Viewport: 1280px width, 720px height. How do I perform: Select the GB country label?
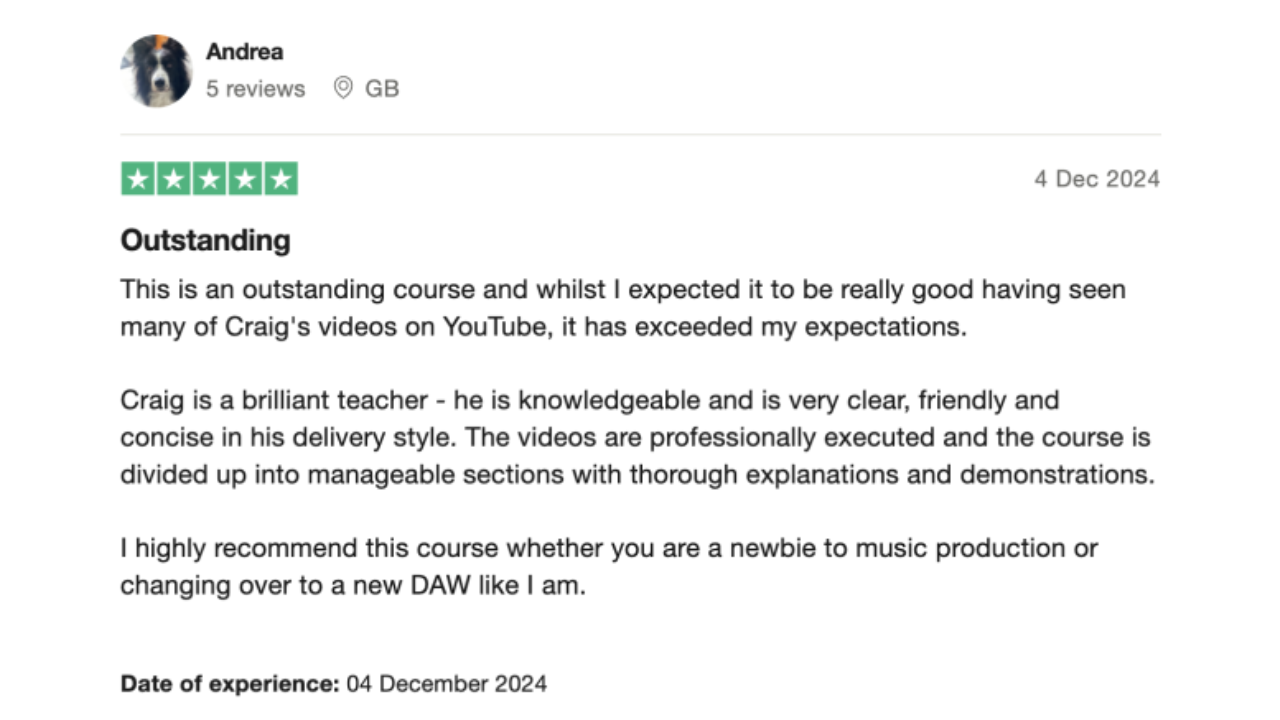point(382,89)
